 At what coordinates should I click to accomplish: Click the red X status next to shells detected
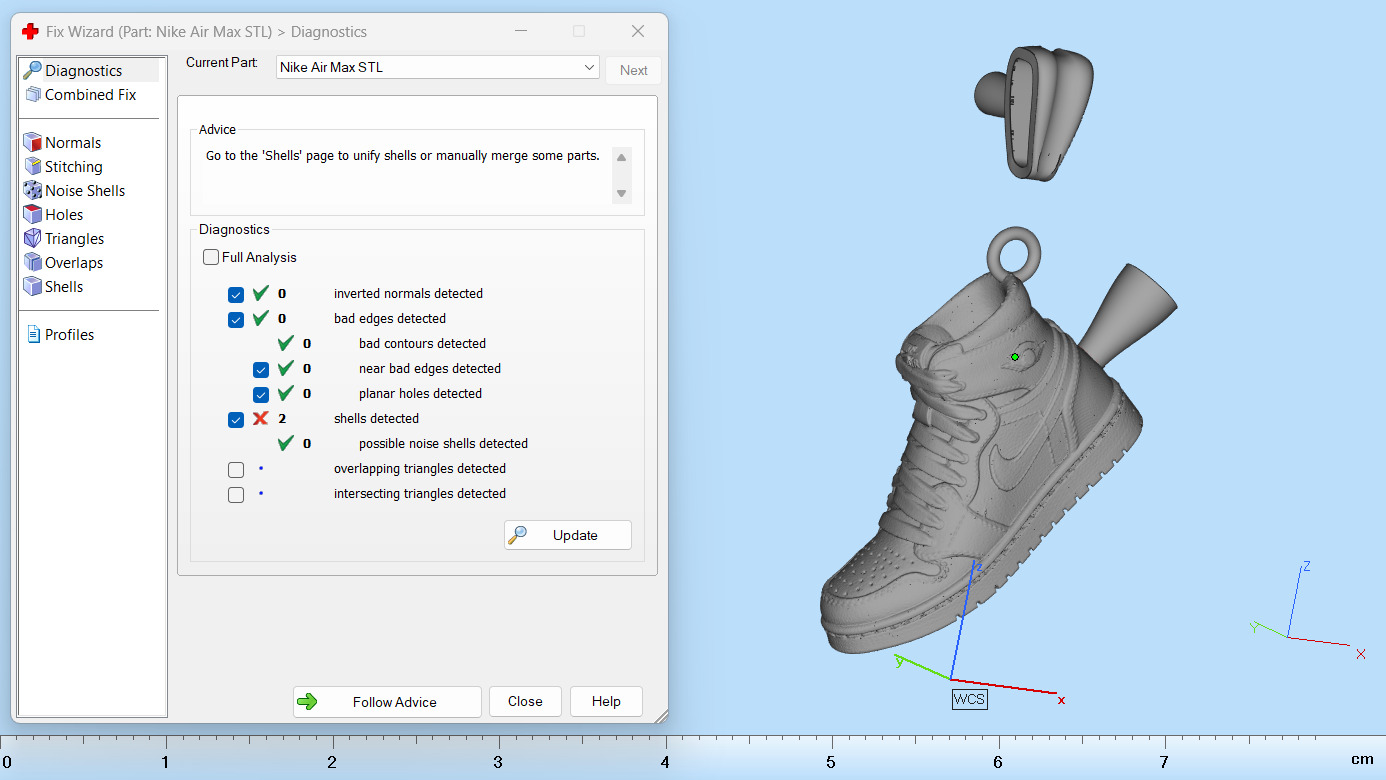(x=261, y=418)
